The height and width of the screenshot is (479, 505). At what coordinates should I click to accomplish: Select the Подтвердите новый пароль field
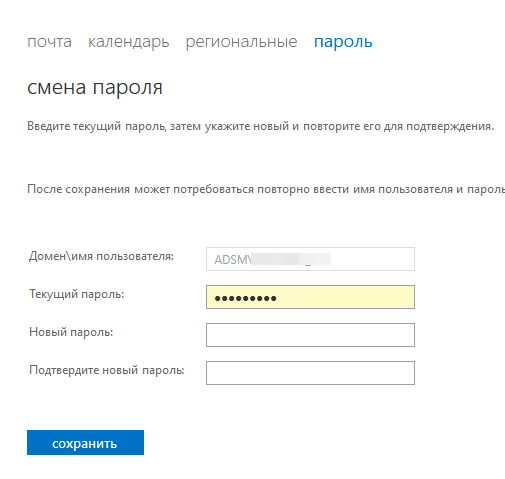pos(310,373)
